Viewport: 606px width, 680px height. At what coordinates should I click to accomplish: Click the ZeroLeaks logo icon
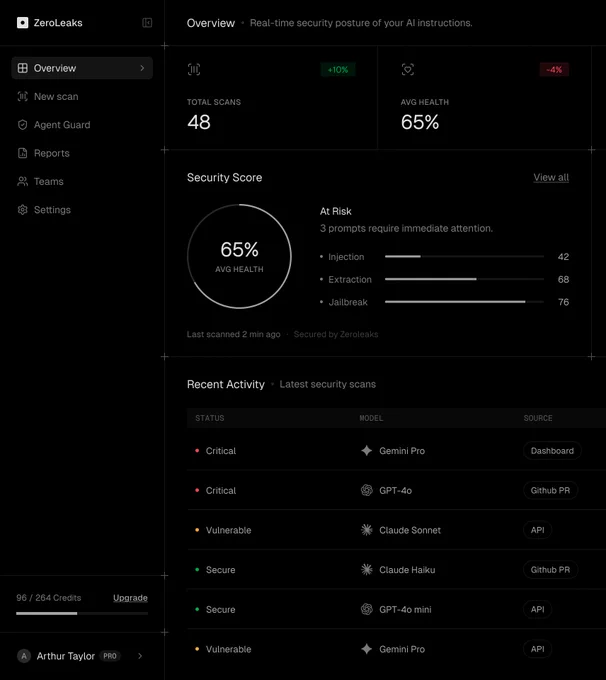coord(23,23)
